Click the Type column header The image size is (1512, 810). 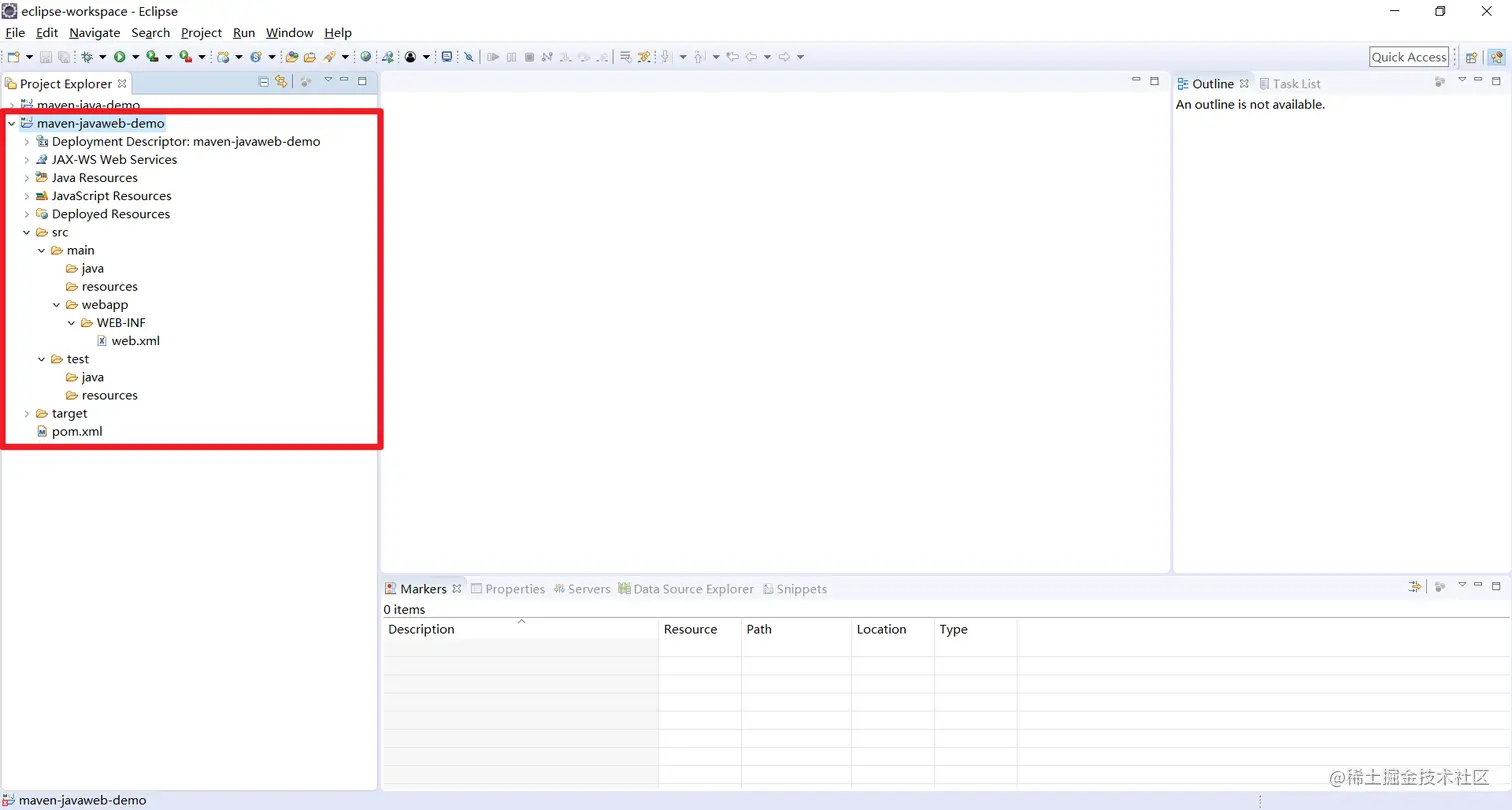point(975,629)
